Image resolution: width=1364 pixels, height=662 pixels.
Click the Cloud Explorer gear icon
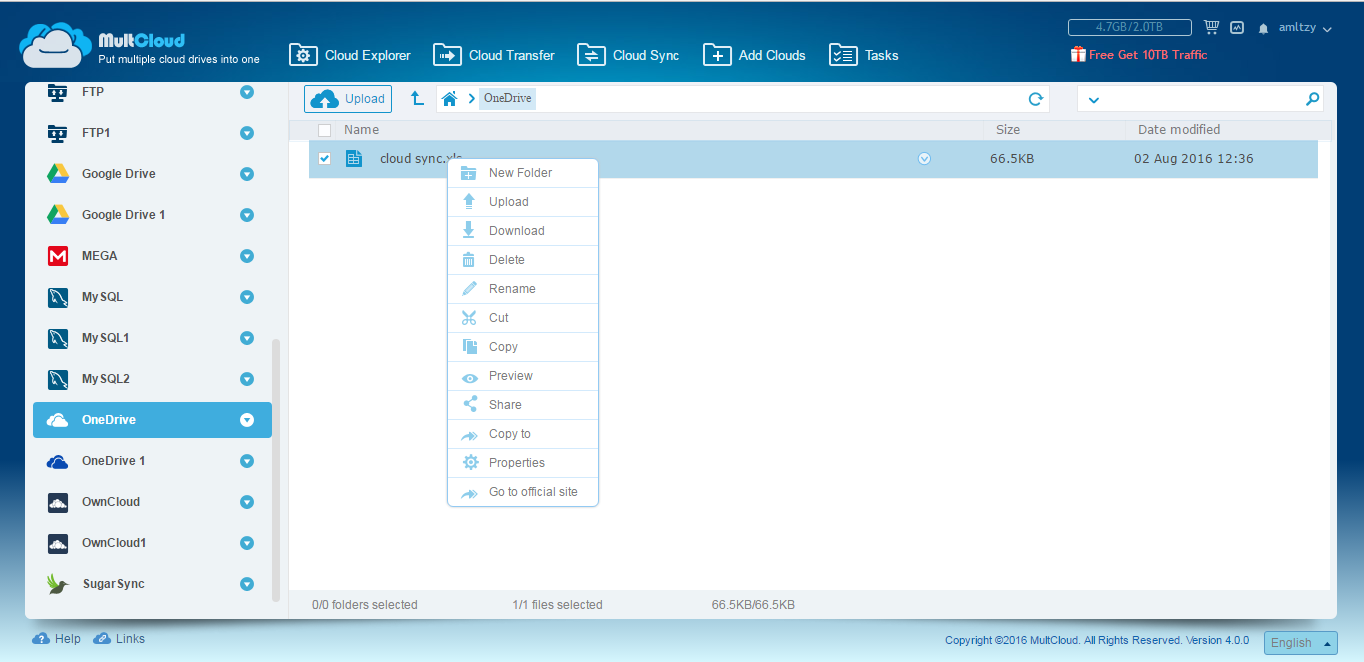tap(303, 55)
